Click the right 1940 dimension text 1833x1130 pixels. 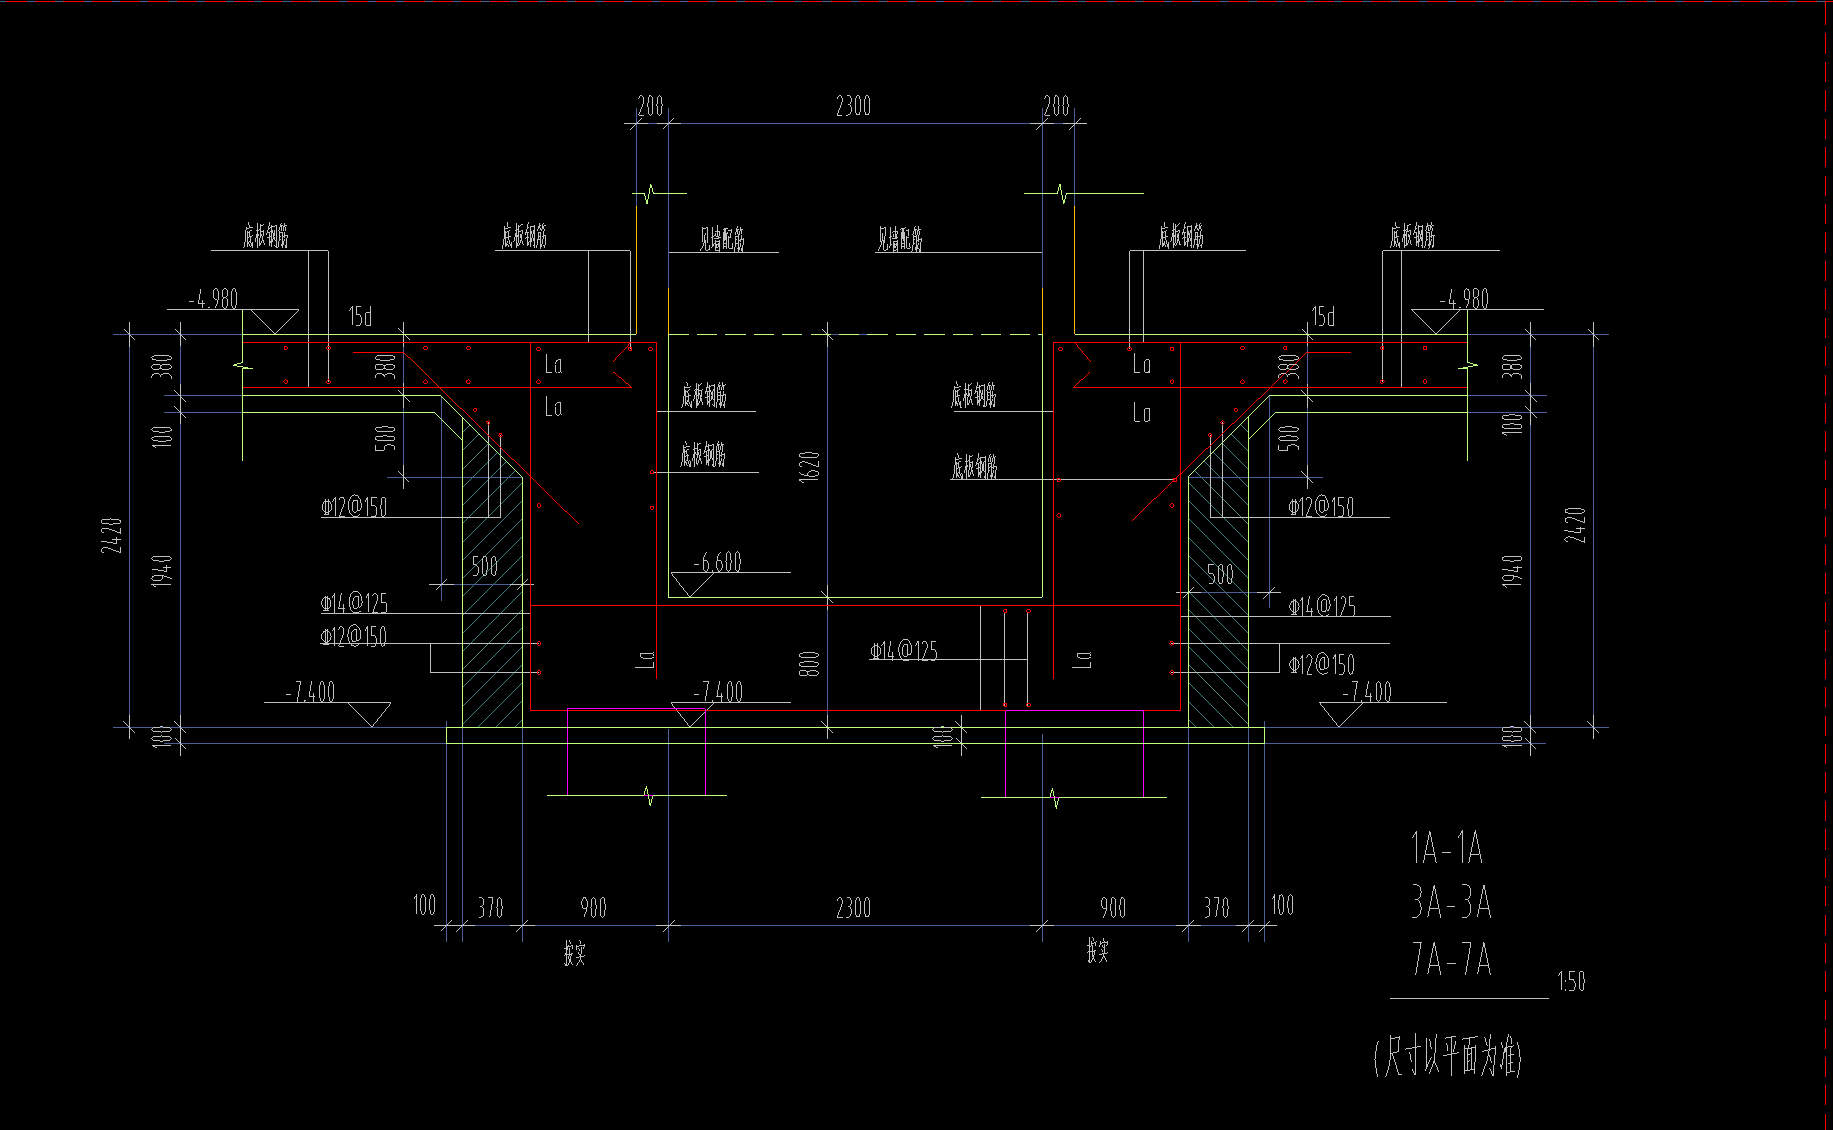pos(1512,571)
